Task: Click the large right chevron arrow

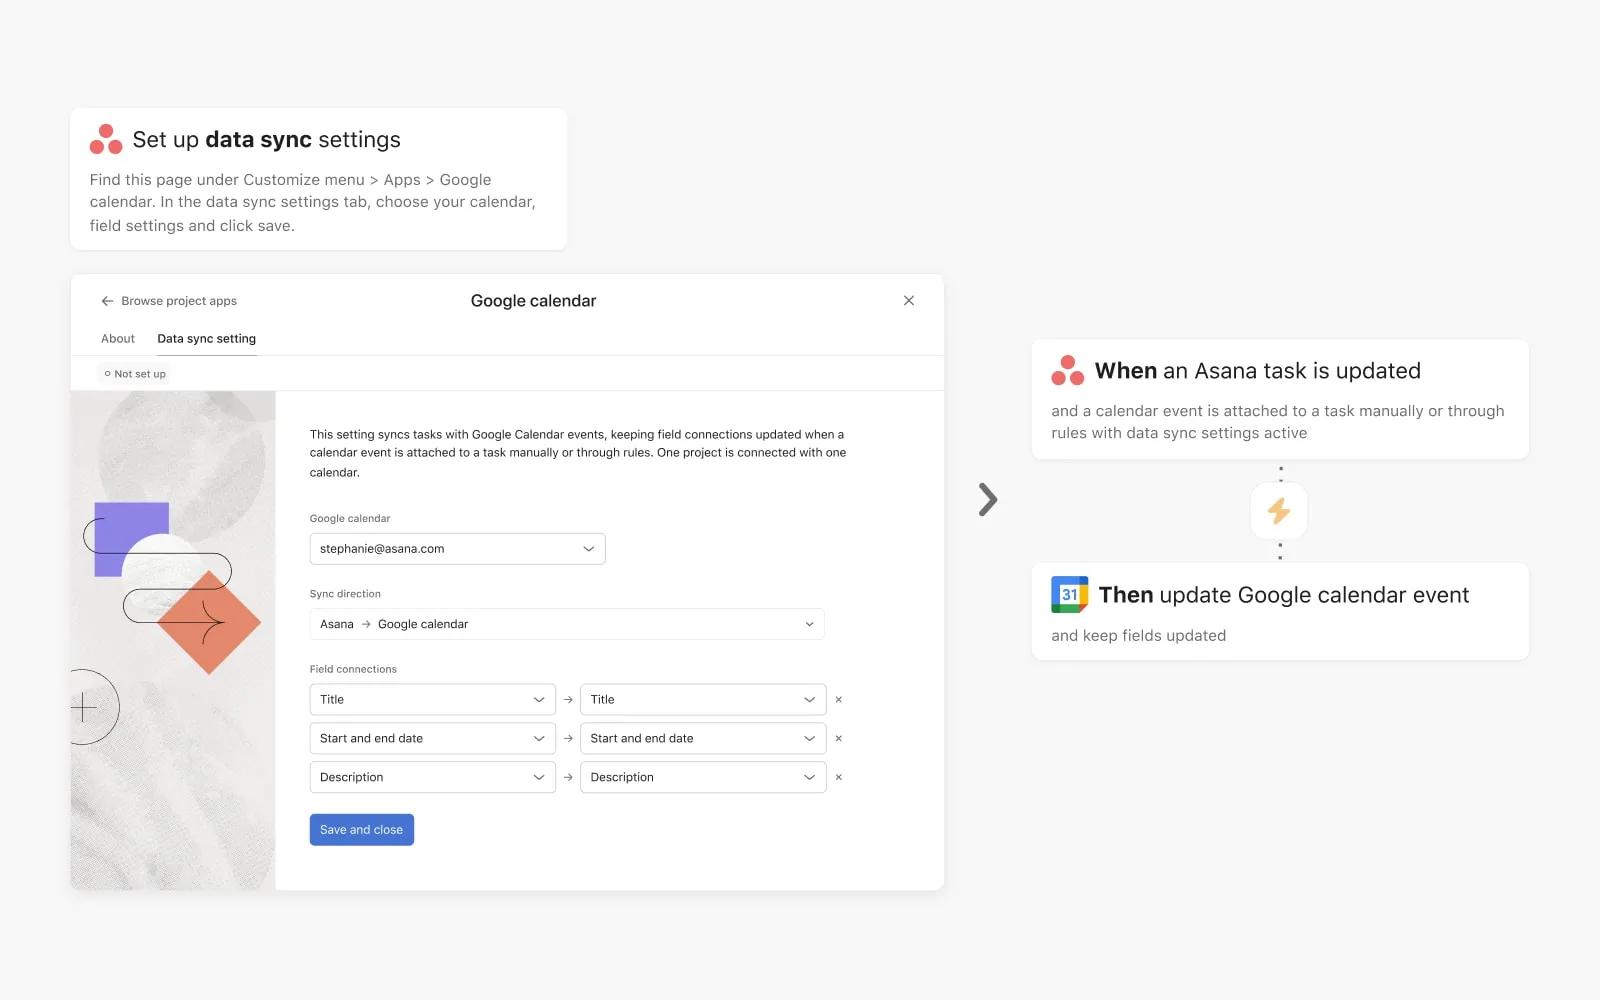Action: (x=988, y=500)
